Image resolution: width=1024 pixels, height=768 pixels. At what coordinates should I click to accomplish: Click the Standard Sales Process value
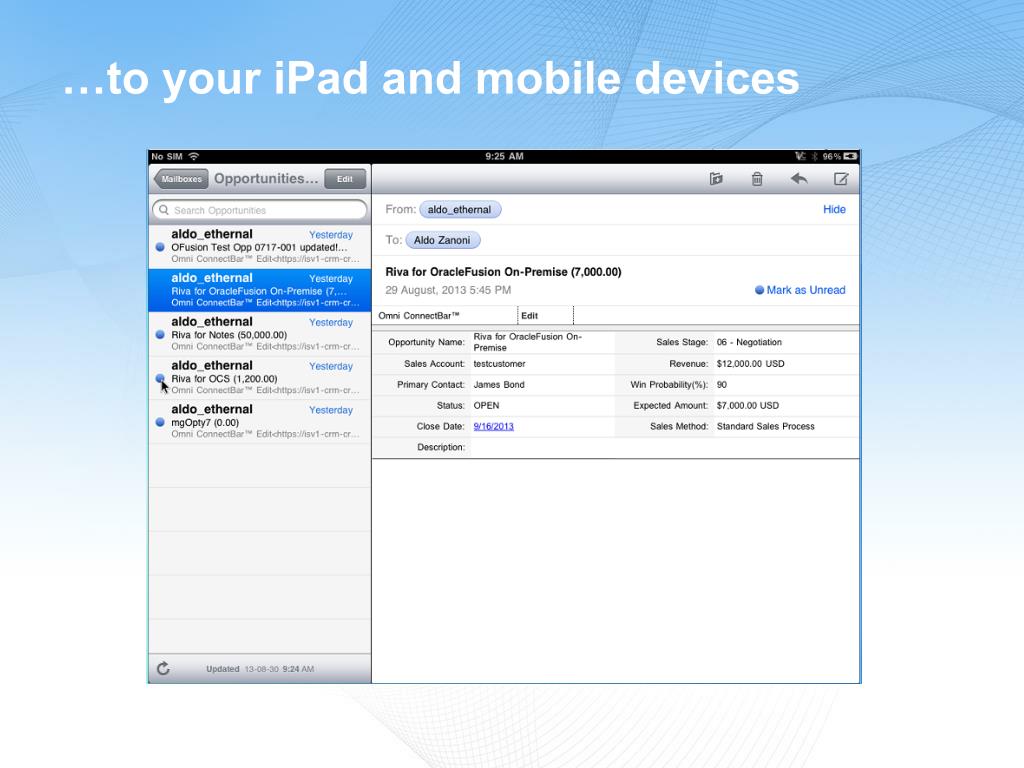765,426
